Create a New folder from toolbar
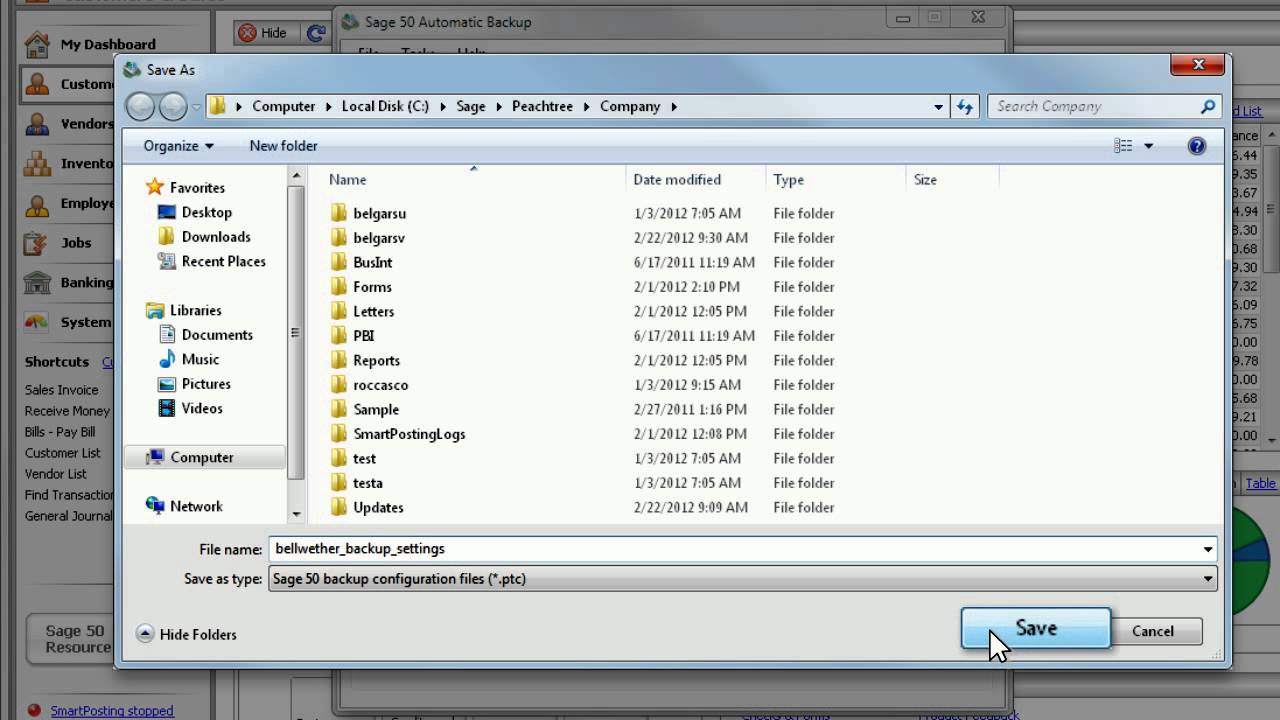The width and height of the screenshot is (1280, 720). pos(283,146)
